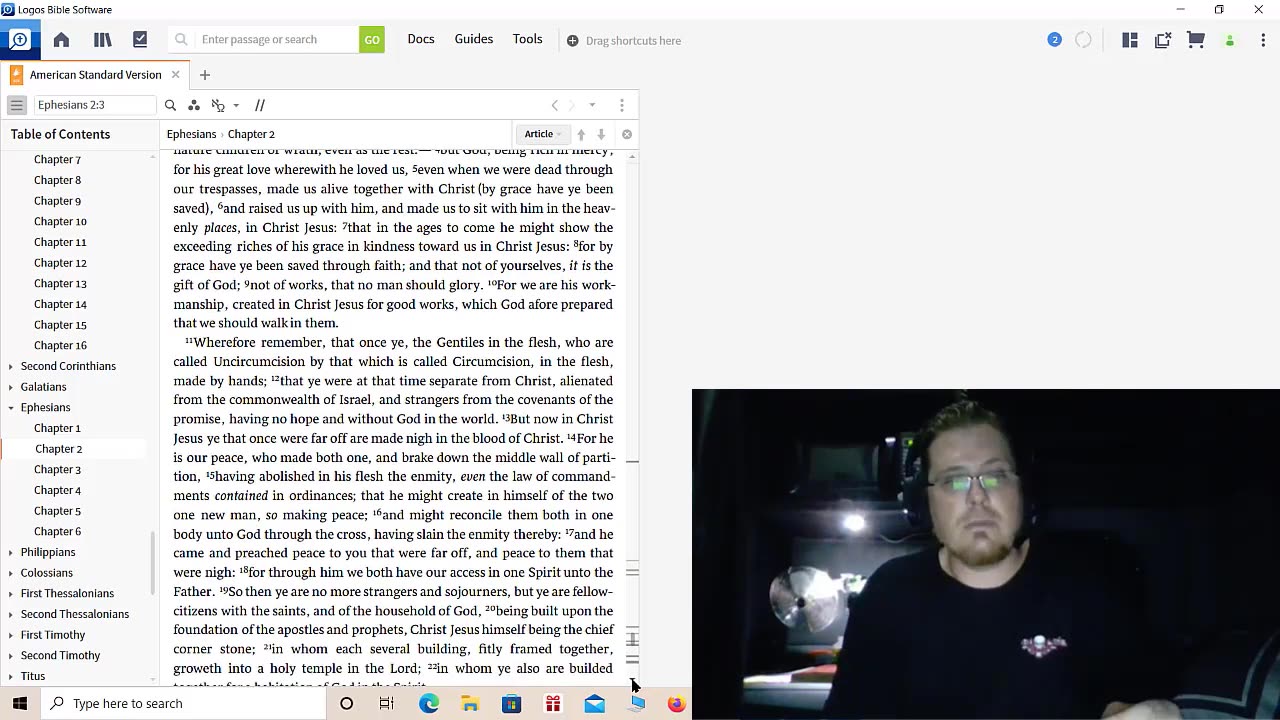The height and width of the screenshot is (720, 1280).
Task: Open the Tools menu
Action: click(x=528, y=39)
